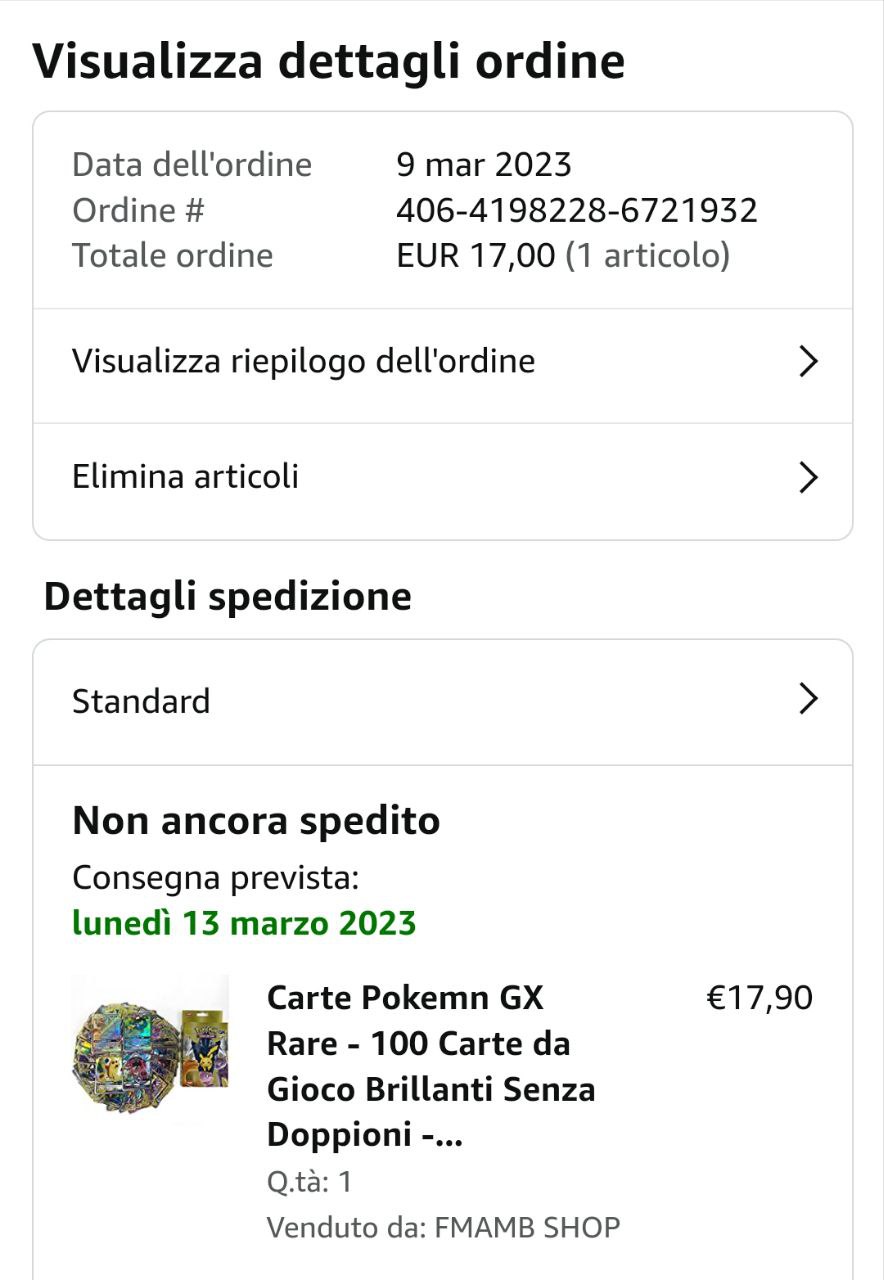Click the chevron beside Elimina articoli
884x1280 pixels.
tap(808, 478)
